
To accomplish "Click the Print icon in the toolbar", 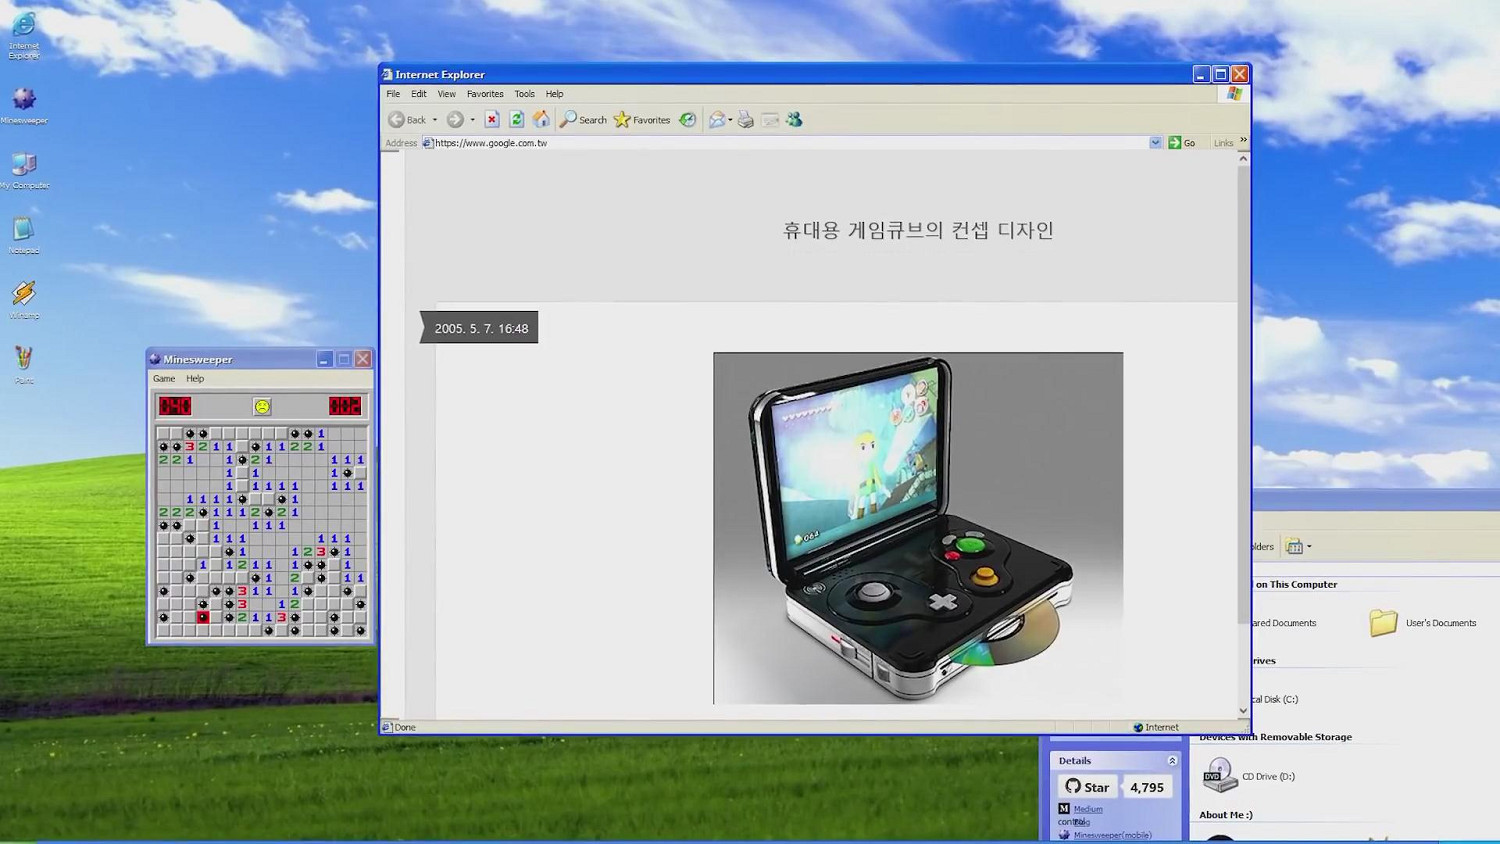I will 745,119.
